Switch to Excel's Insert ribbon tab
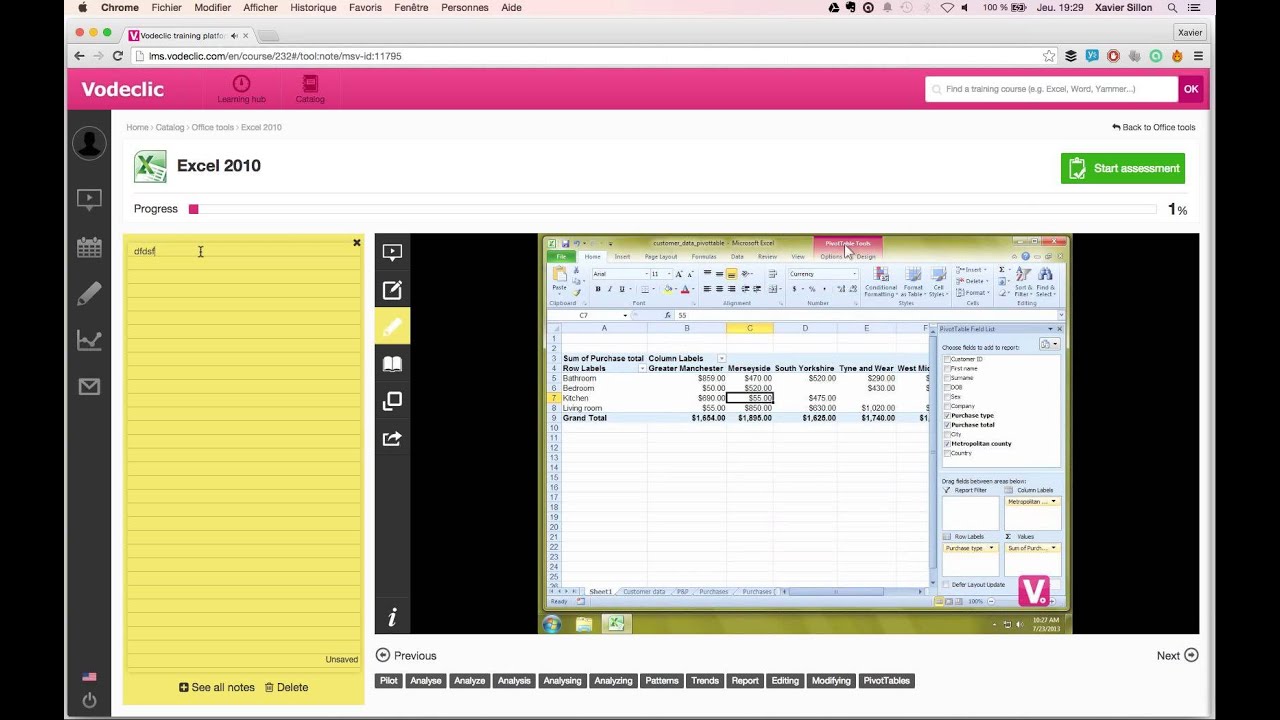 tap(622, 257)
